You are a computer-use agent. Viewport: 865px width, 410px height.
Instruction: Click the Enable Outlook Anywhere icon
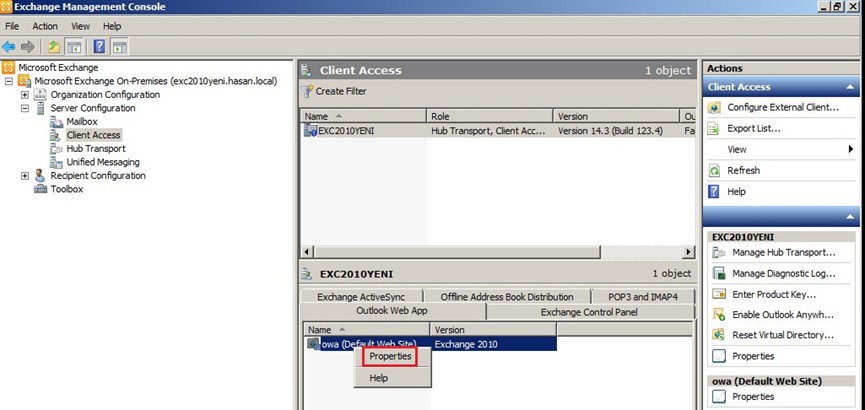point(718,315)
